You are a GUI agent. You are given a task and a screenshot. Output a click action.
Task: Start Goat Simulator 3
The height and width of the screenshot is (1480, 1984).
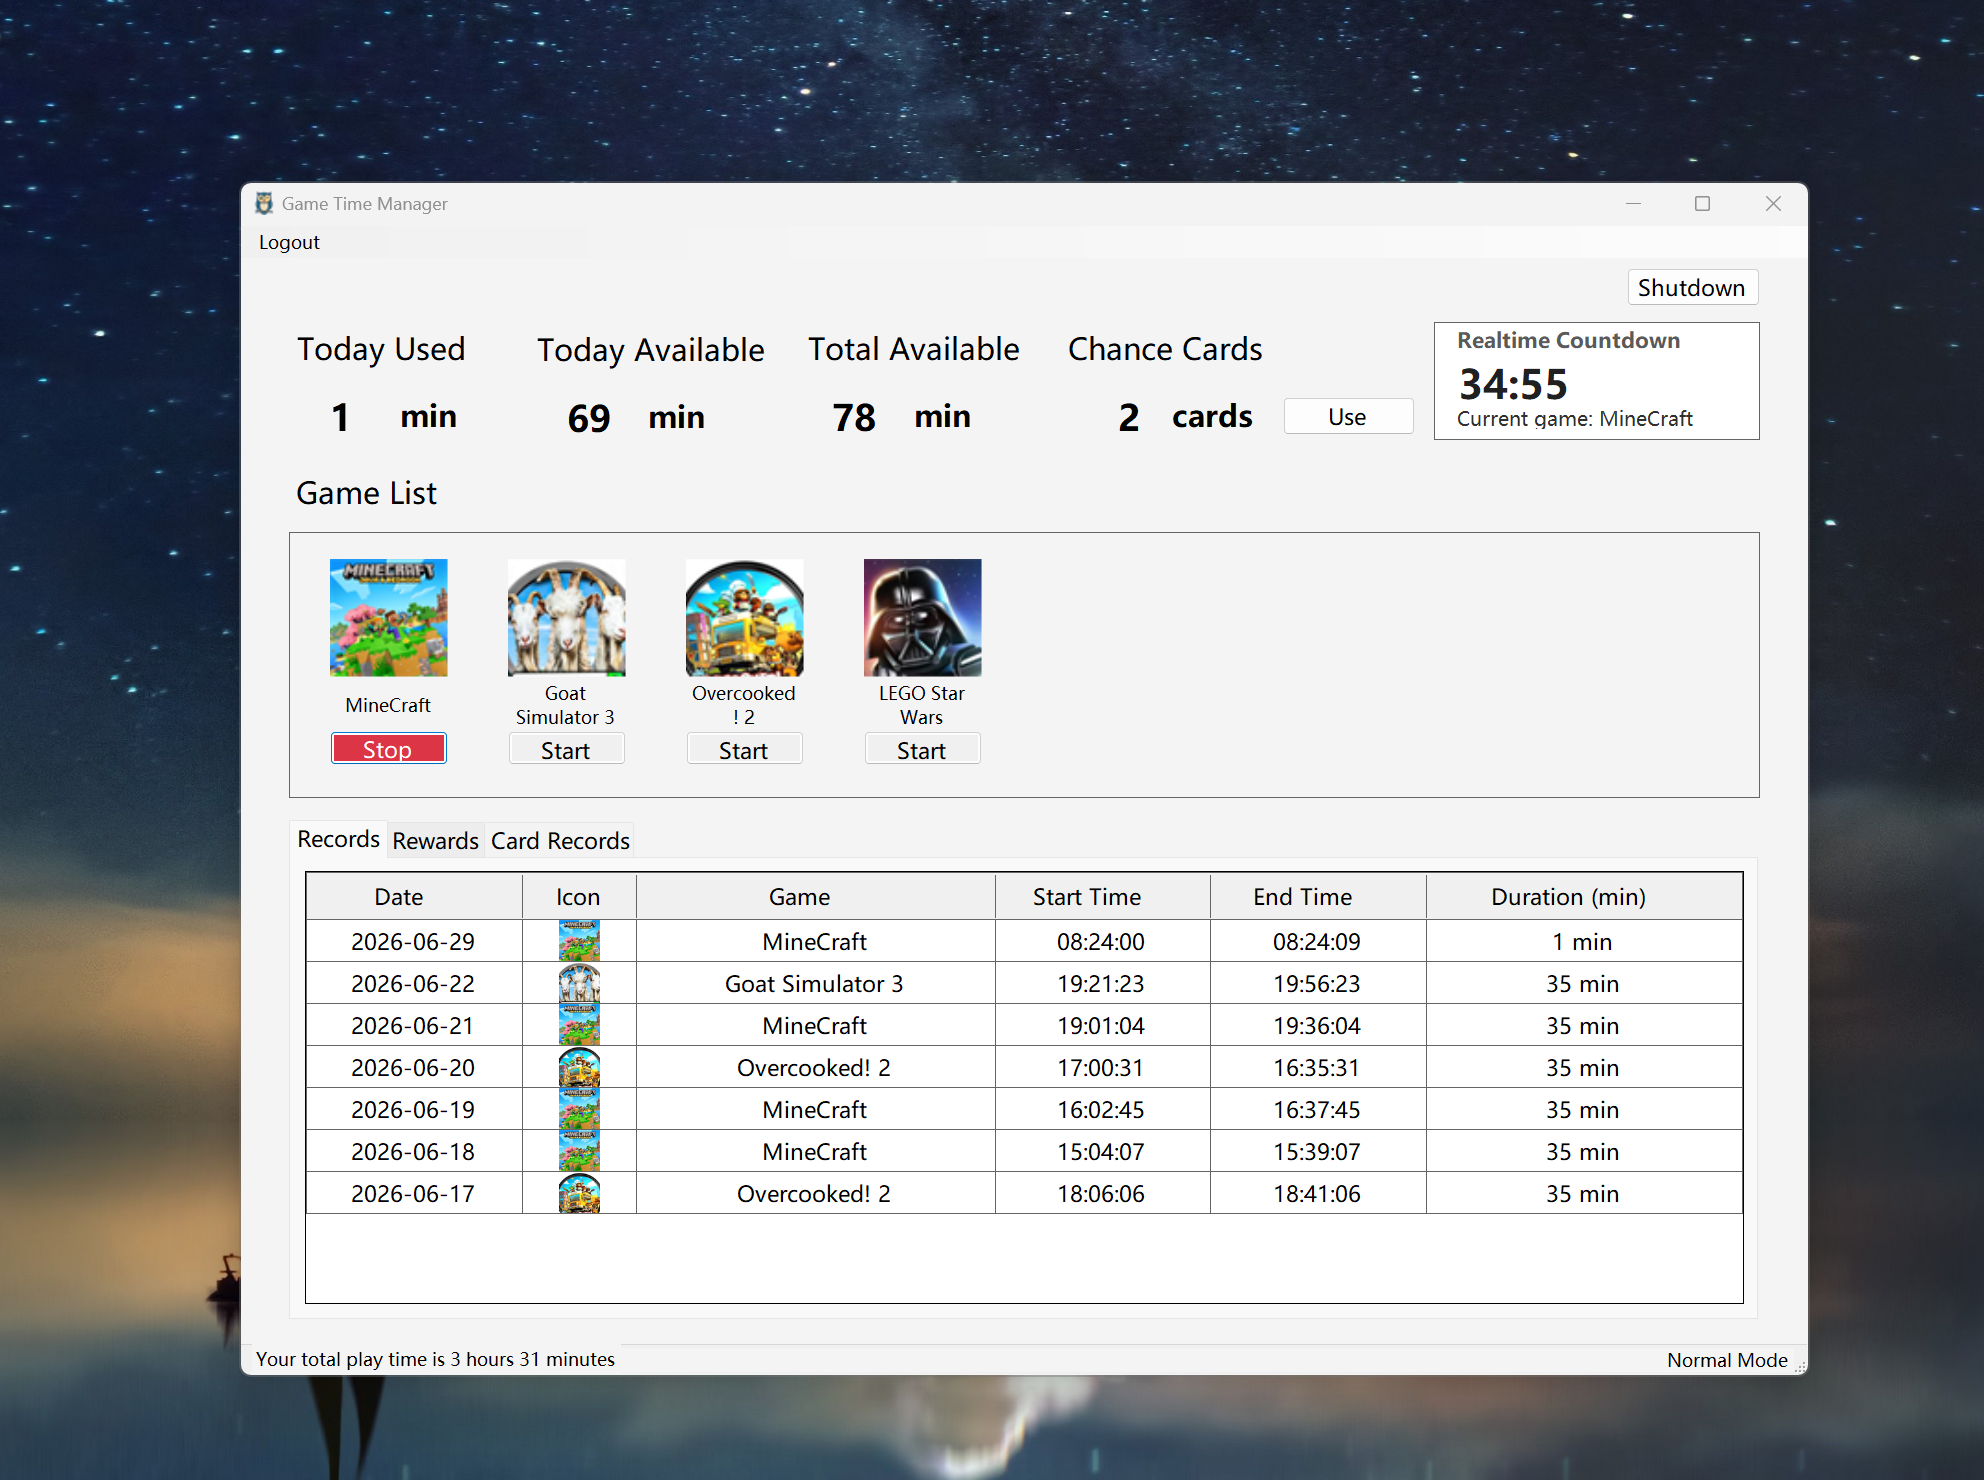(567, 750)
